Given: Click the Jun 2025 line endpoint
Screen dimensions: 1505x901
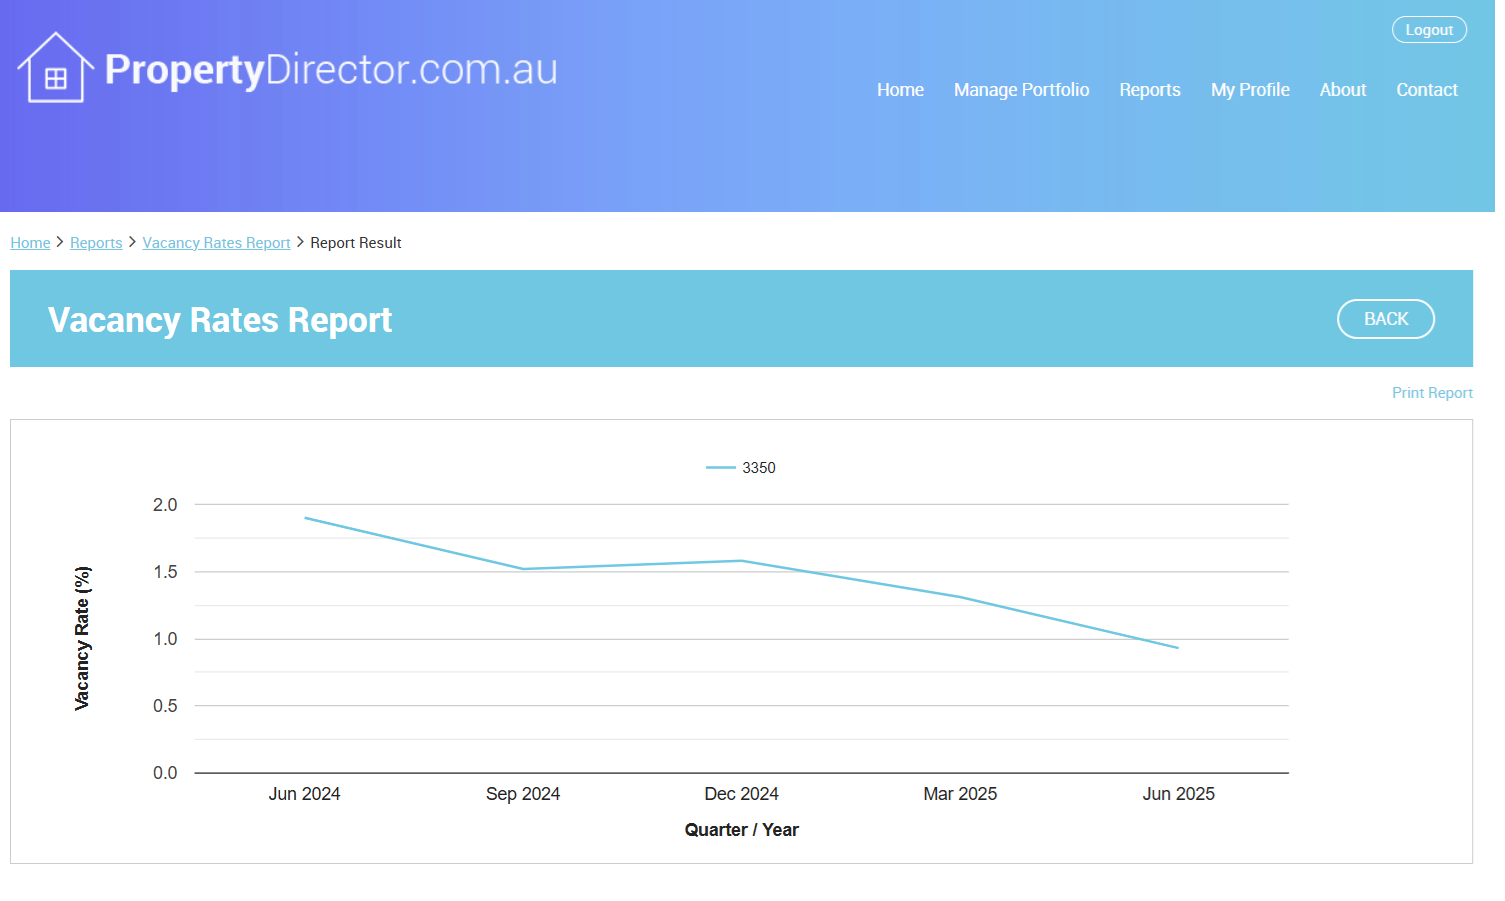Looking at the screenshot, I should click(x=1178, y=648).
